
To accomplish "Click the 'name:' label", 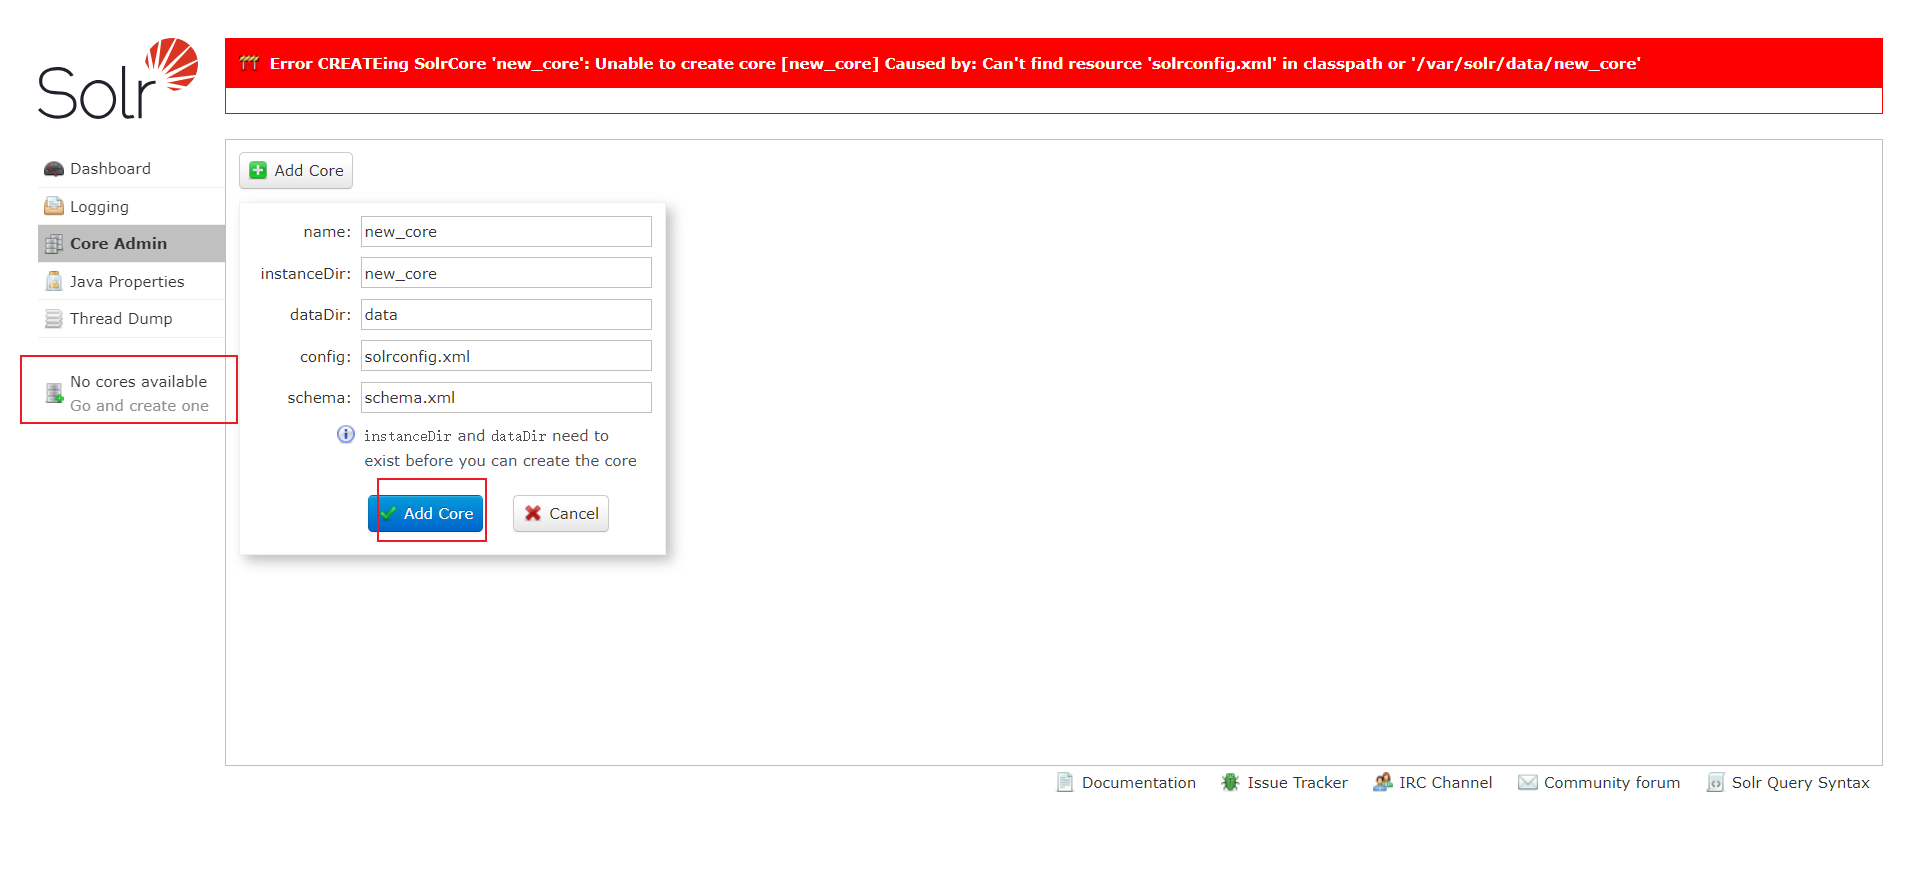I will coord(327,231).
